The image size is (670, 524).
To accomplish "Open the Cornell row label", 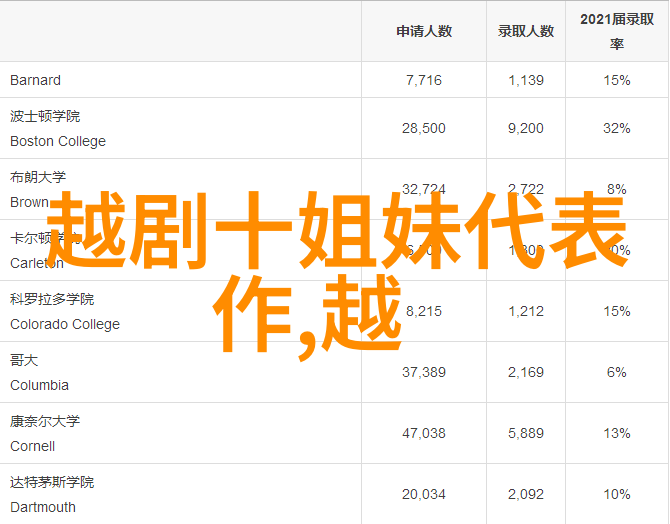I will (x=32, y=446).
